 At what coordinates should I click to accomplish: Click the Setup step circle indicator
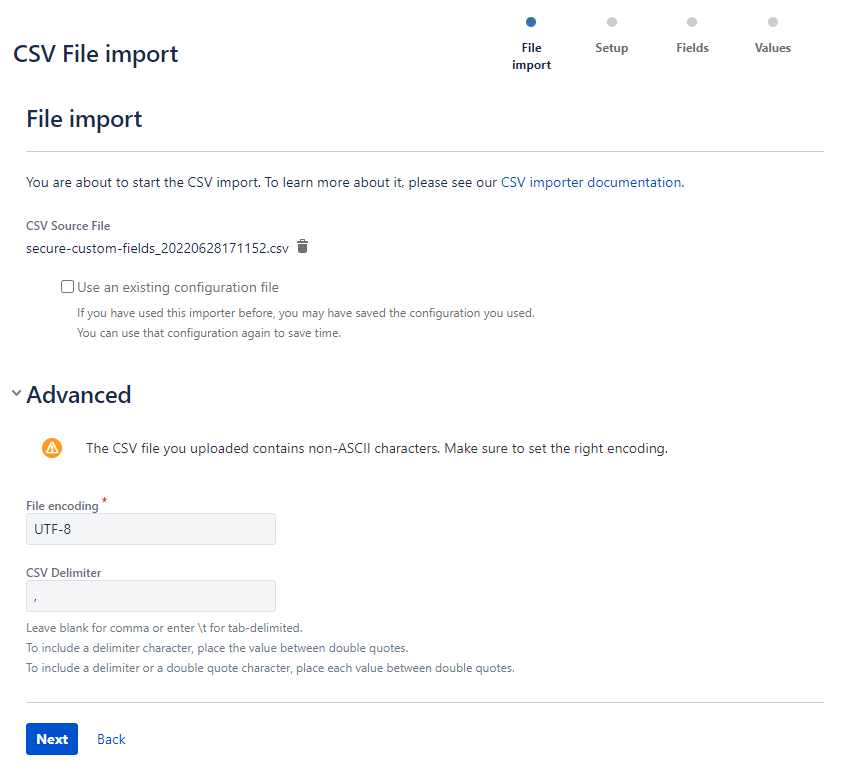(612, 22)
